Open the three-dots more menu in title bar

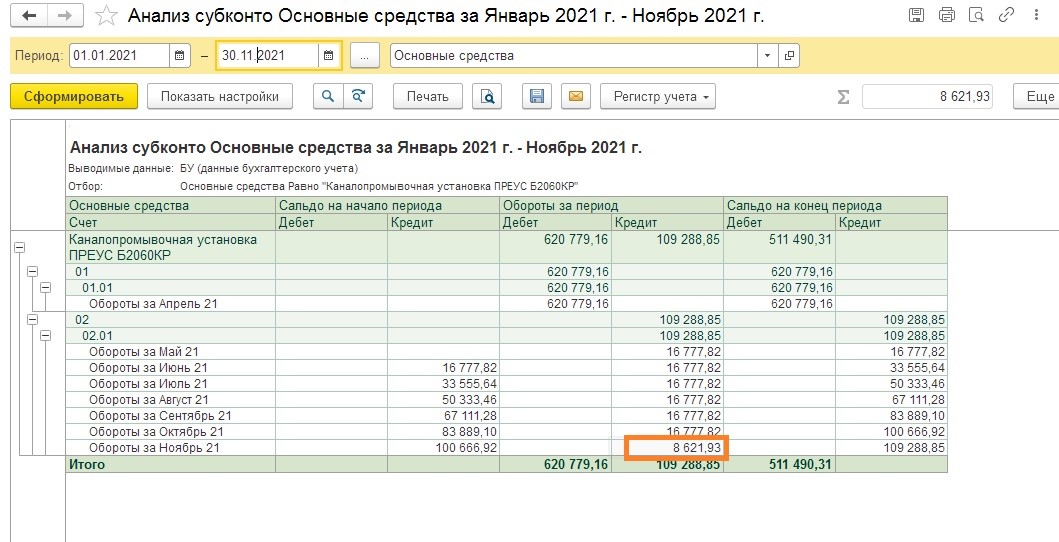pos(1036,15)
